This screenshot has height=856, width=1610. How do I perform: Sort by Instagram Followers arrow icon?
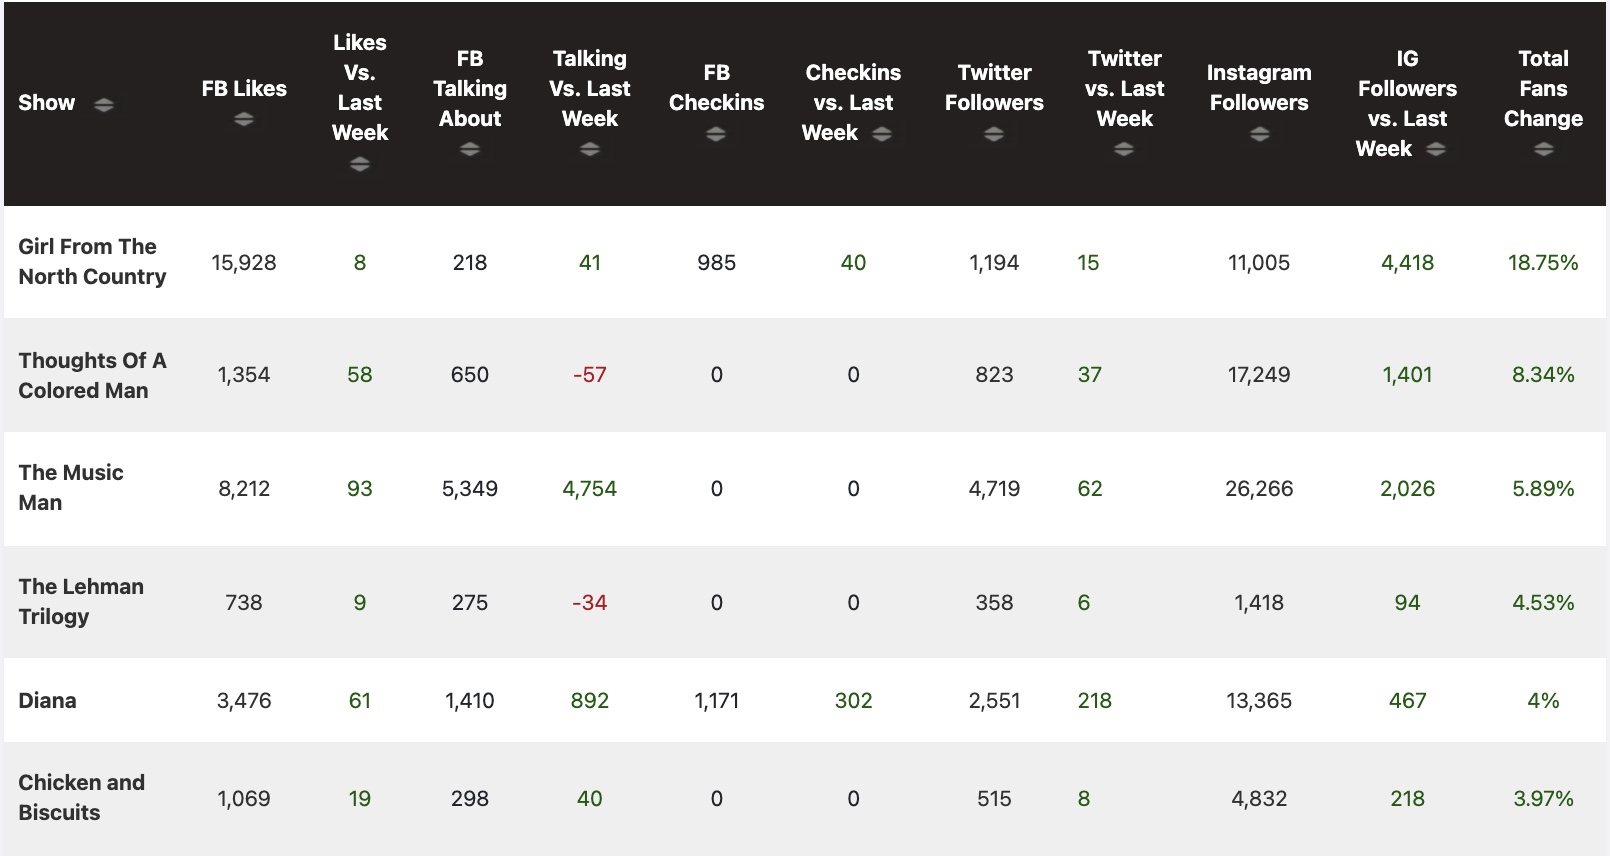pyautogui.click(x=1259, y=135)
